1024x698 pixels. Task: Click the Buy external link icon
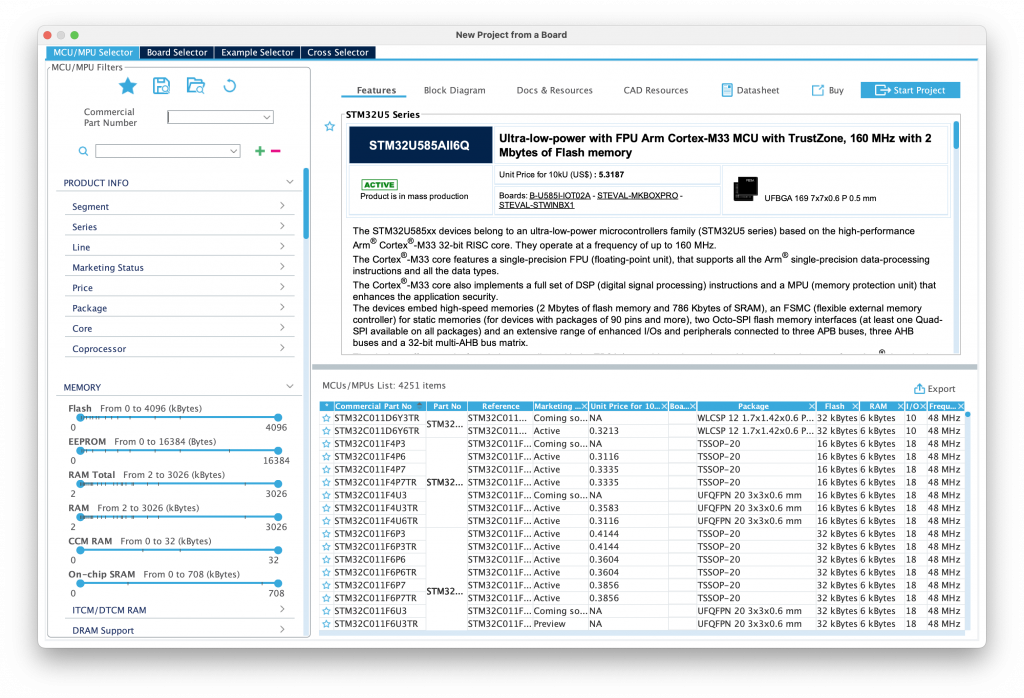click(x=818, y=90)
